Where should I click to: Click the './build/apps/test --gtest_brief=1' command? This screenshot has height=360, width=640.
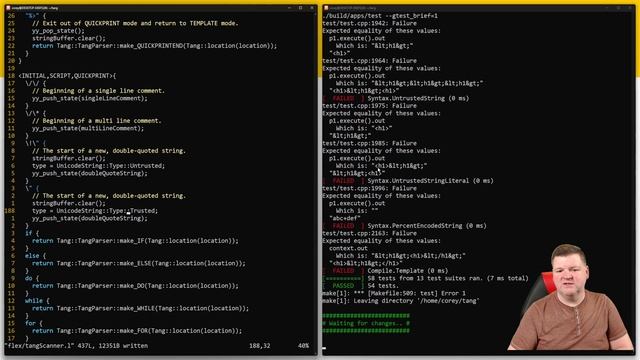(x=380, y=16)
